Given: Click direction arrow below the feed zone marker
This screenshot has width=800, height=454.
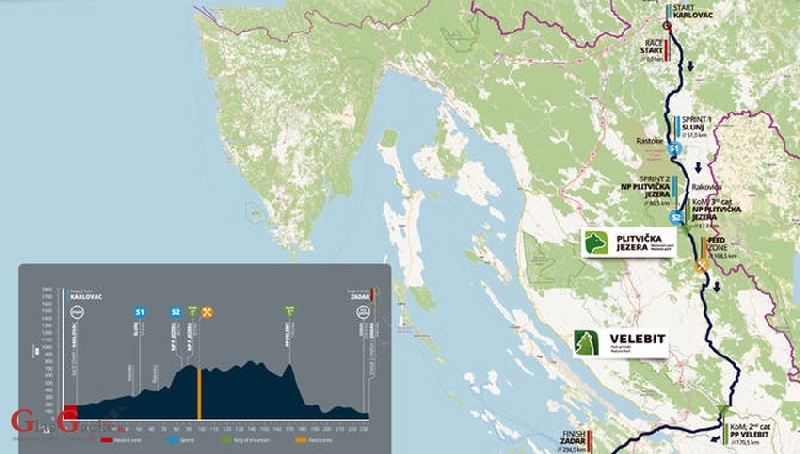Looking at the screenshot, I should pyautogui.click(x=717, y=287).
